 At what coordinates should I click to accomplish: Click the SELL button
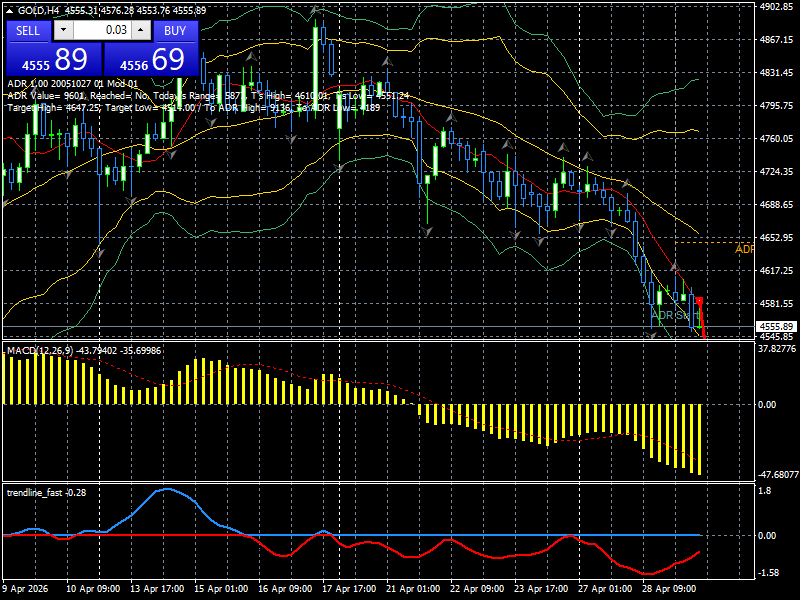click(28, 31)
